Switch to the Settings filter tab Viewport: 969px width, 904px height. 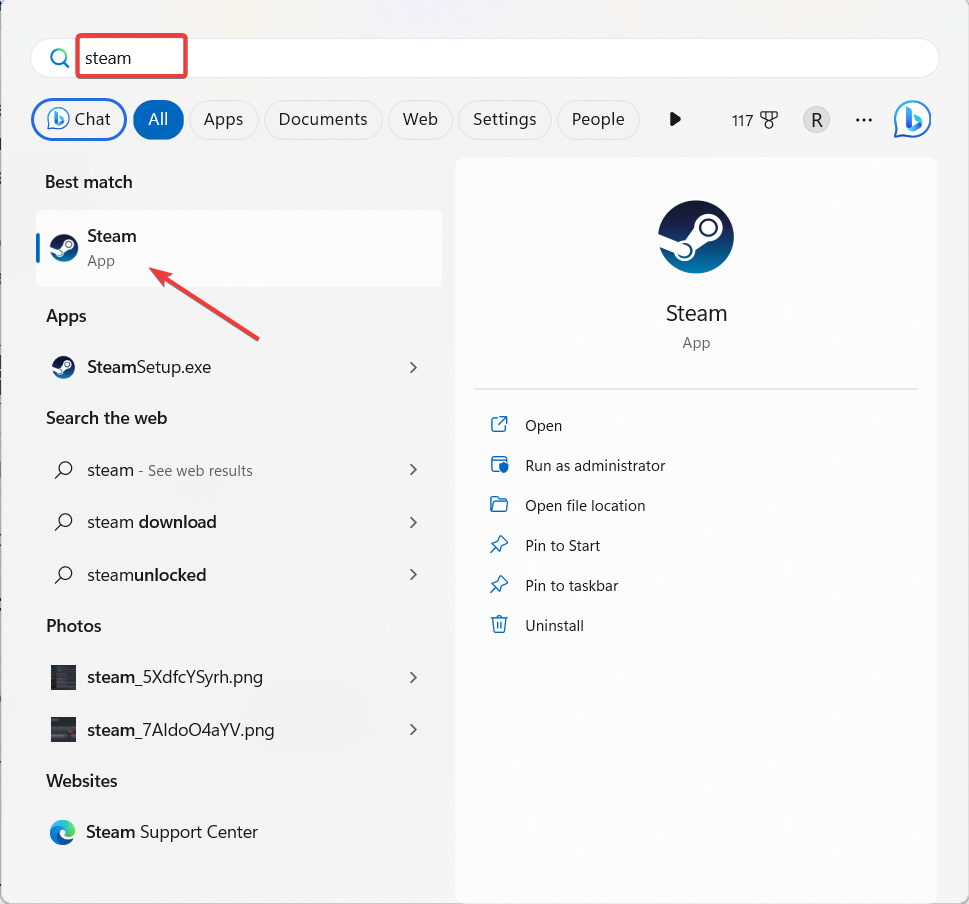click(x=505, y=119)
